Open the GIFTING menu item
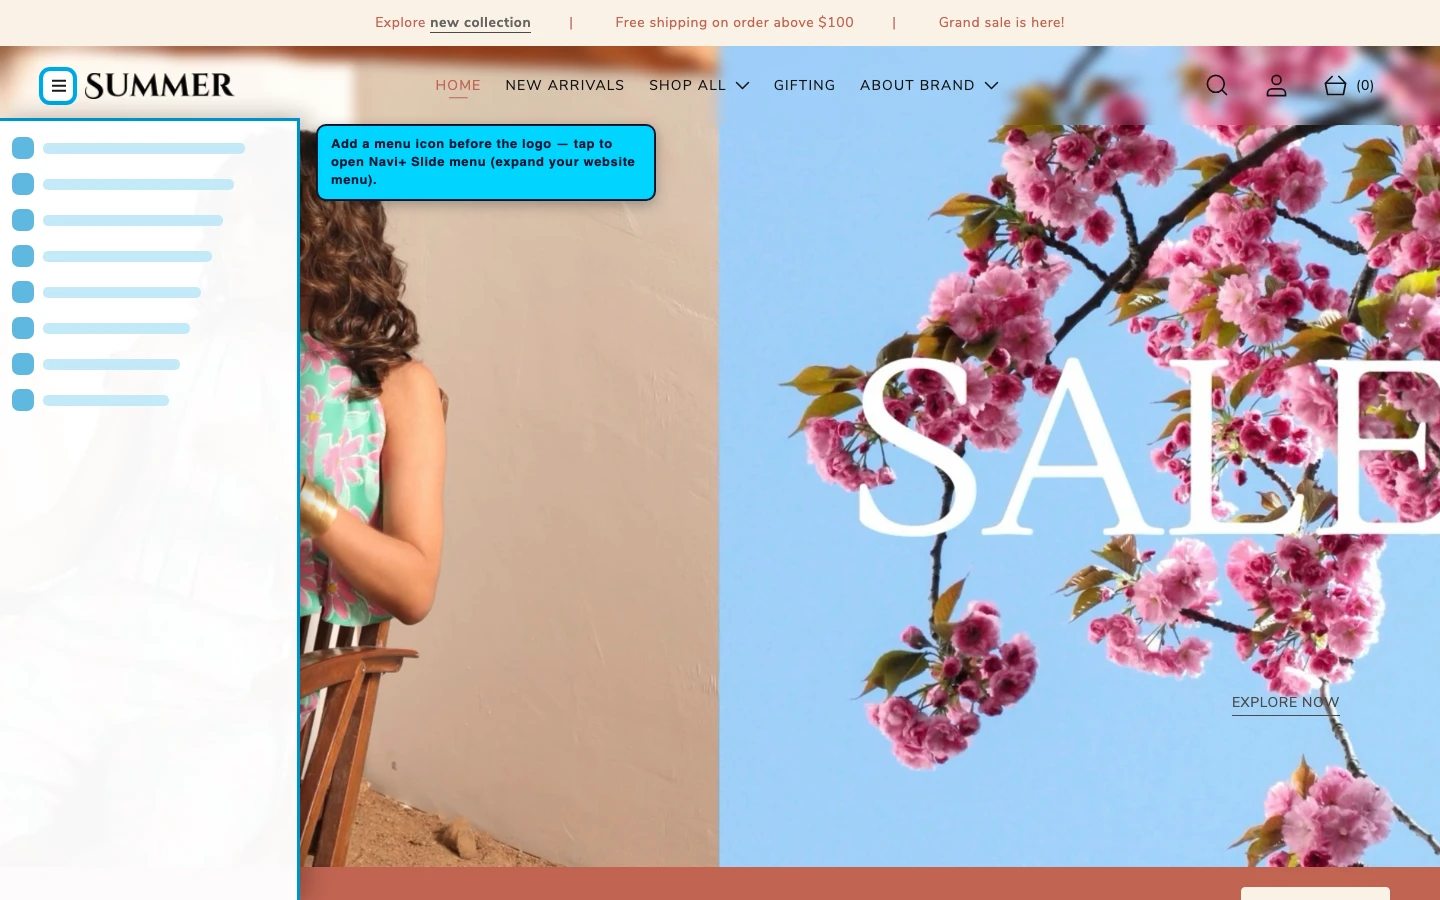This screenshot has height=900, width=1440. pyautogui.click(x=804, y=86)
